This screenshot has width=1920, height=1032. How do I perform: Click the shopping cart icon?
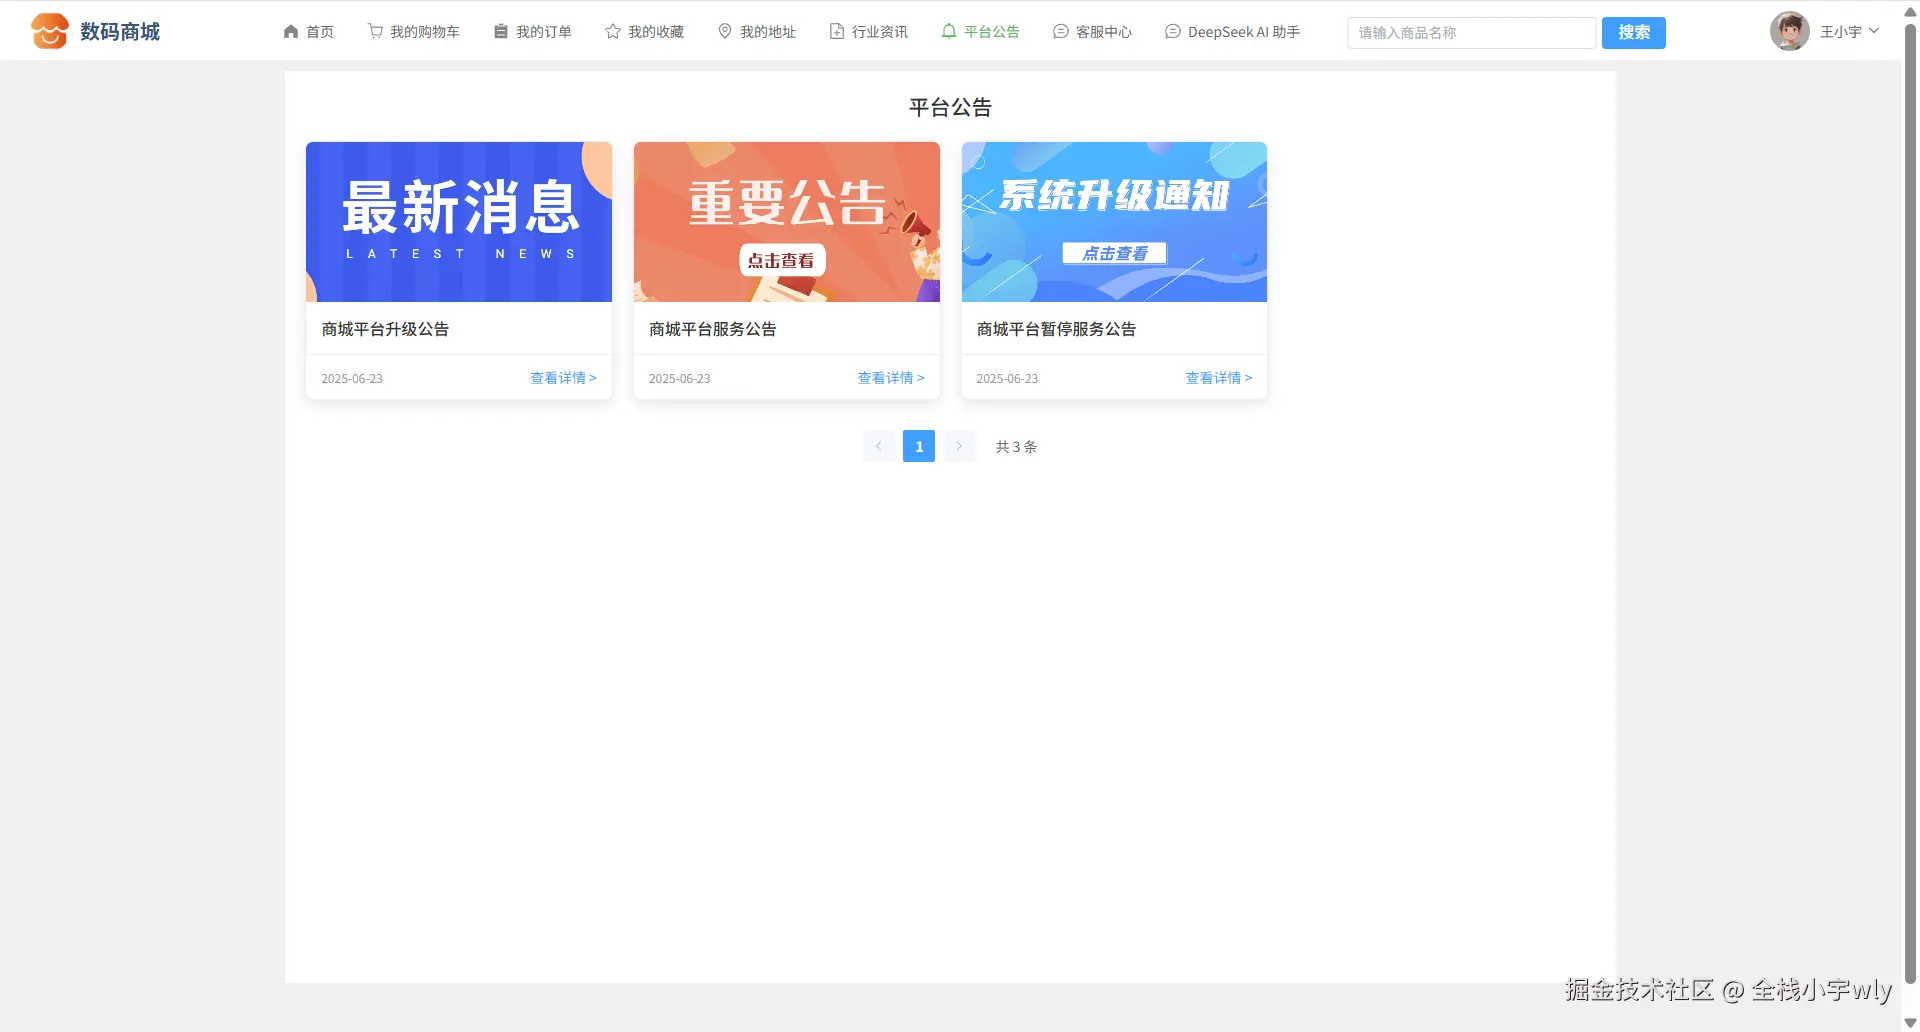tap(375, 32)
